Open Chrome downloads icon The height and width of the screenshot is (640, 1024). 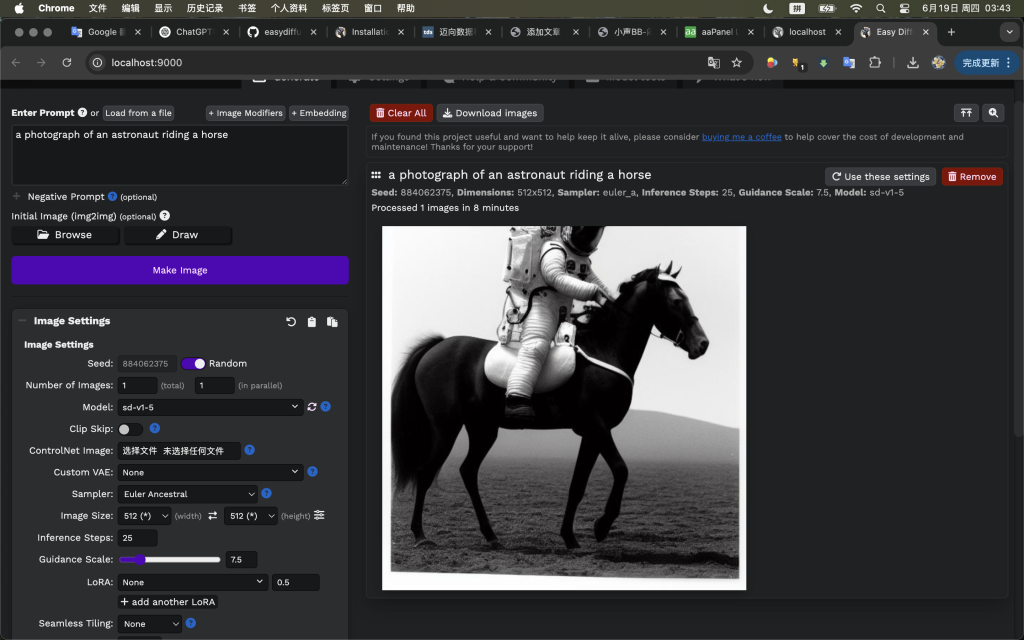[913, 63]
